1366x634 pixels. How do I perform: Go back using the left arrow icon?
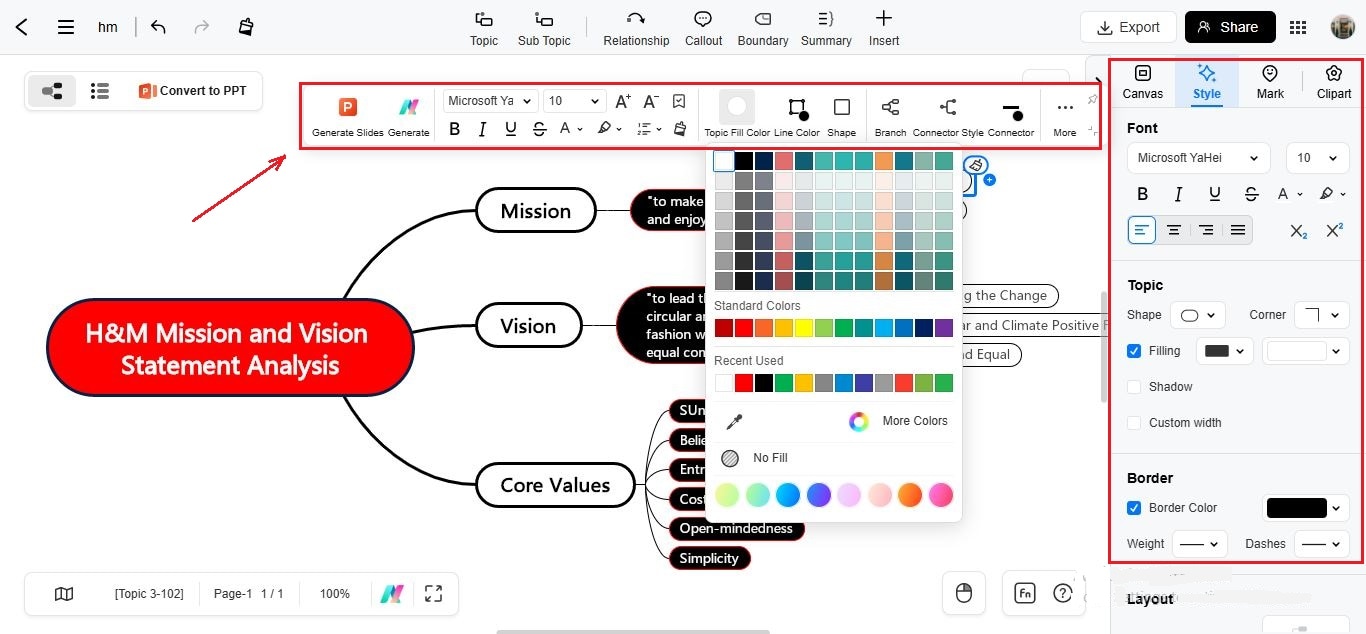pos(22,27)
